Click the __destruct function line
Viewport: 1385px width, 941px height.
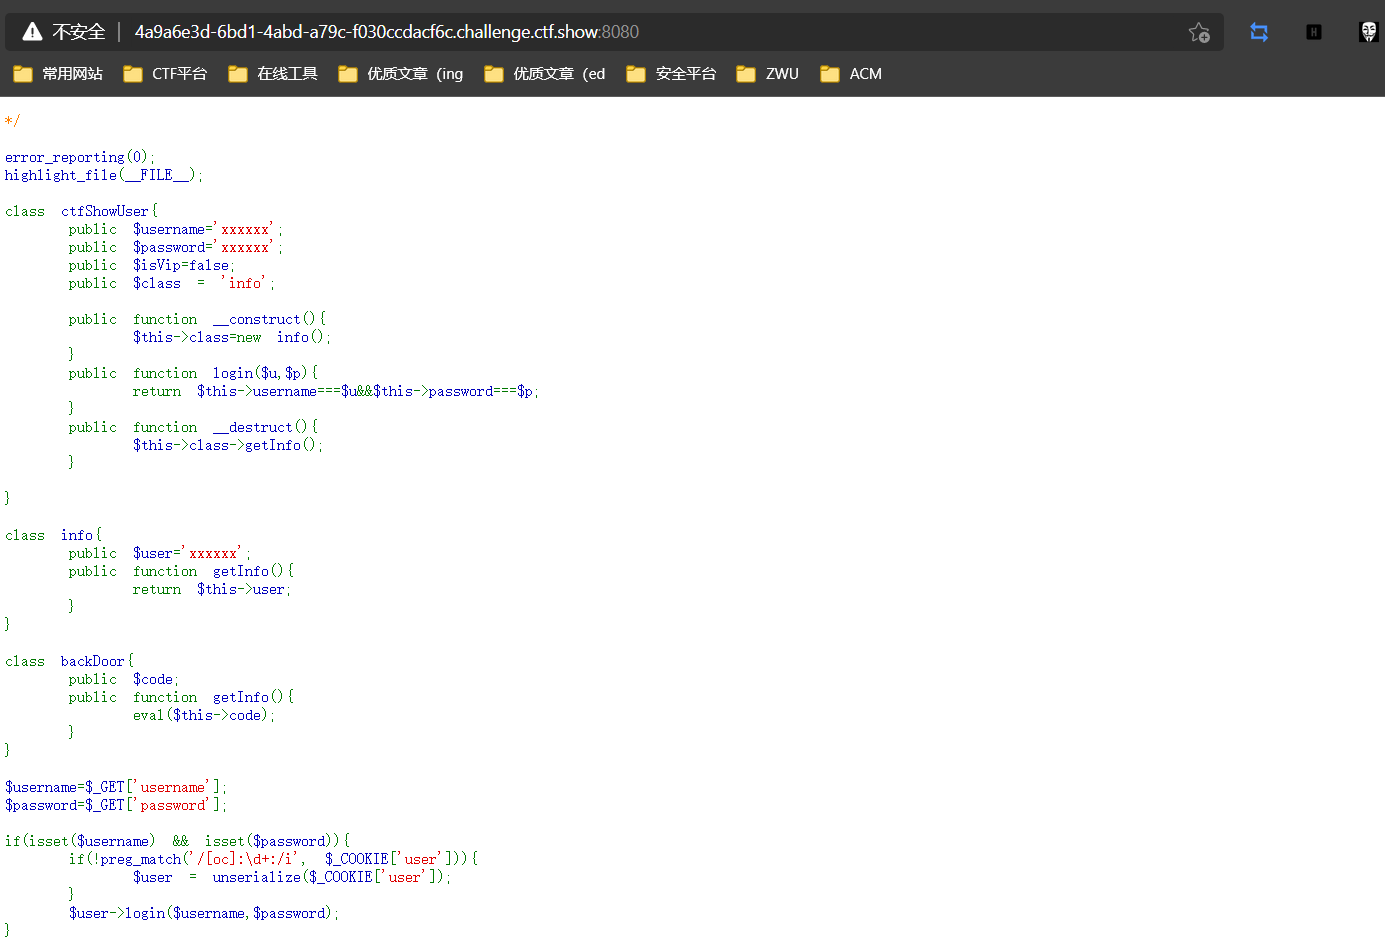(x=193, y=427)
